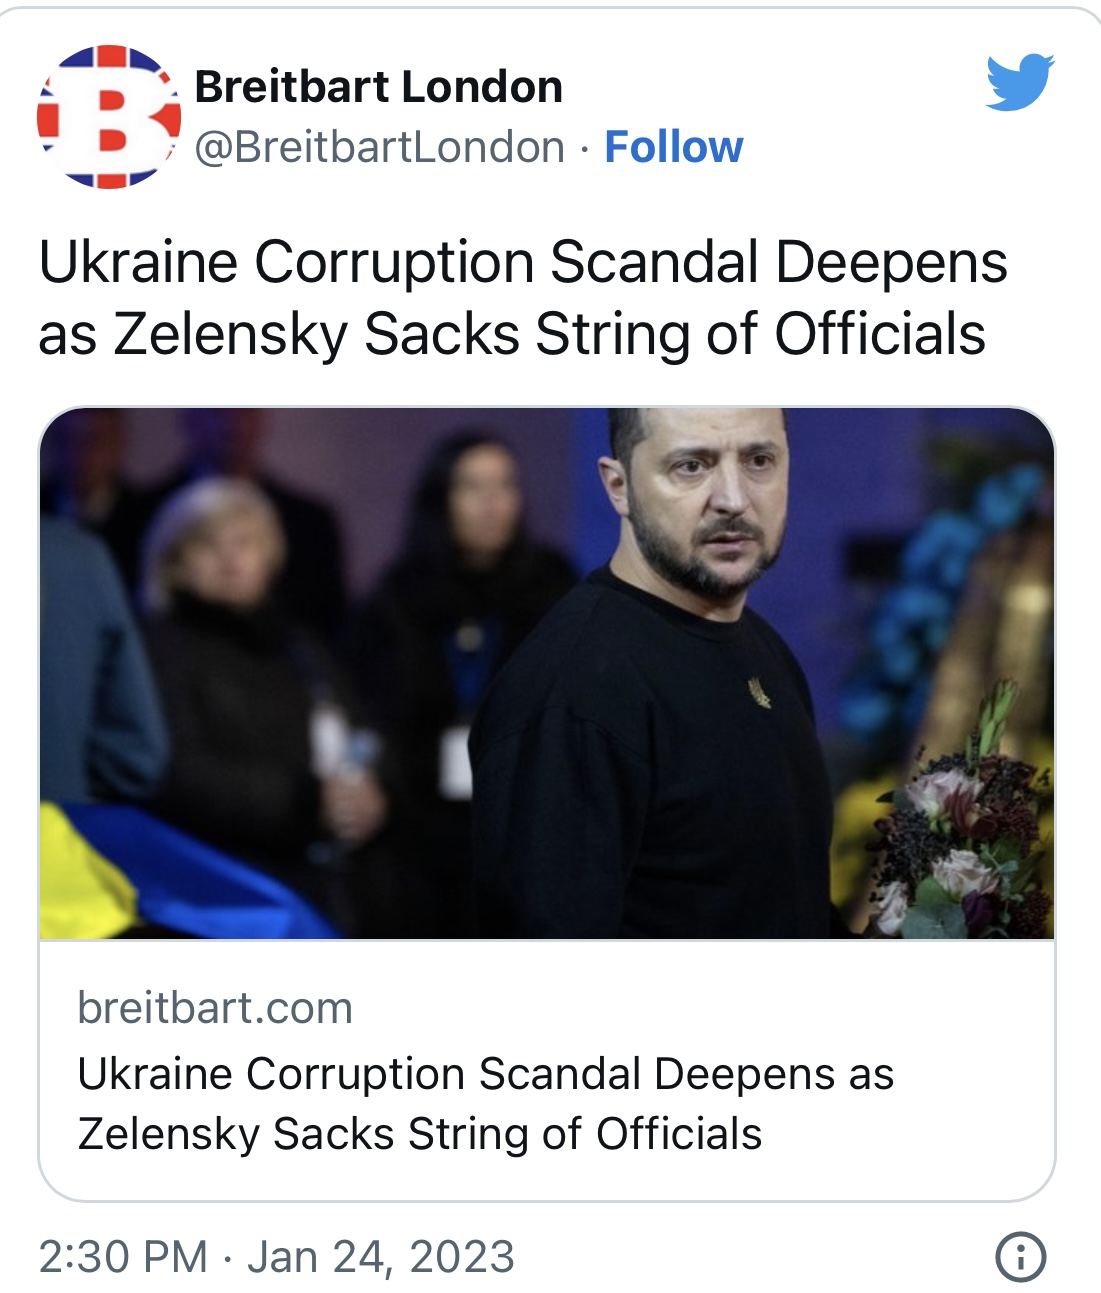1101x1293 pixels.
Task: Follow the Breitbart London account
Action: point(673,147)
